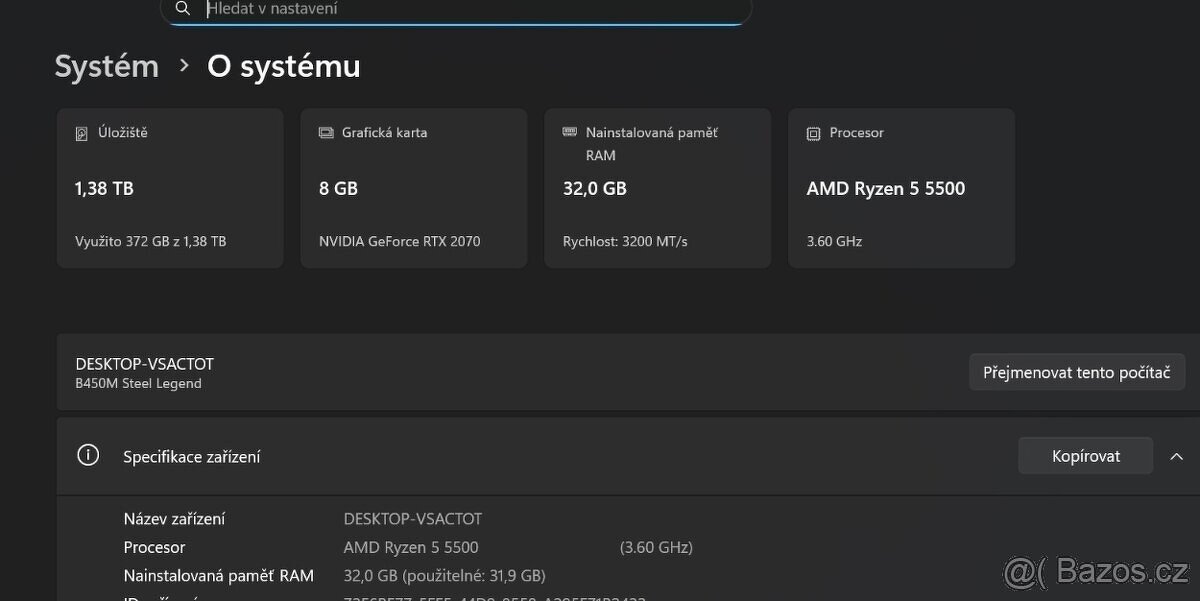
Task: Click the 32,0 GB installed RAM value
Action: [594, 188]
